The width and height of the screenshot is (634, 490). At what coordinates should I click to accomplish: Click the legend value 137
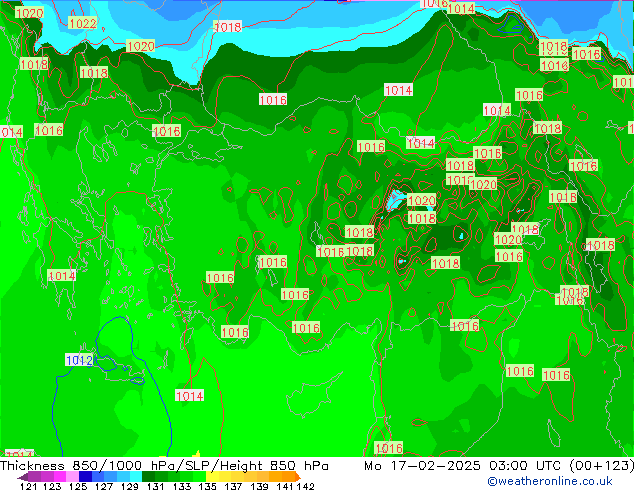coord(233,486)
